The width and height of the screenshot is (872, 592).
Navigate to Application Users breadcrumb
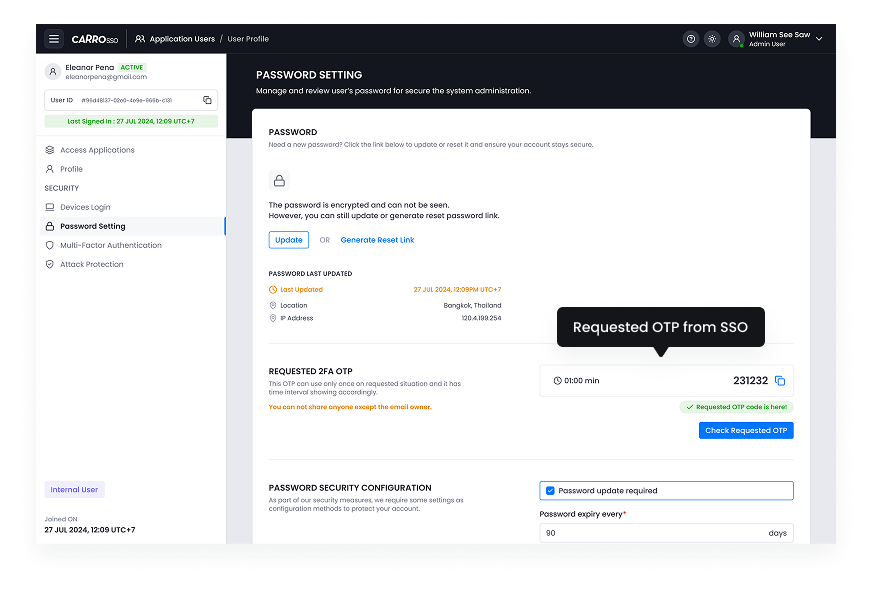click(182, 39)
